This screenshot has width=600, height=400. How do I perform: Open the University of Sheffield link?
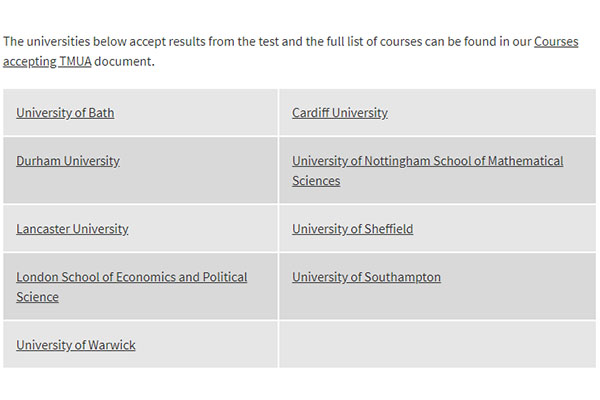coord(352,229)
